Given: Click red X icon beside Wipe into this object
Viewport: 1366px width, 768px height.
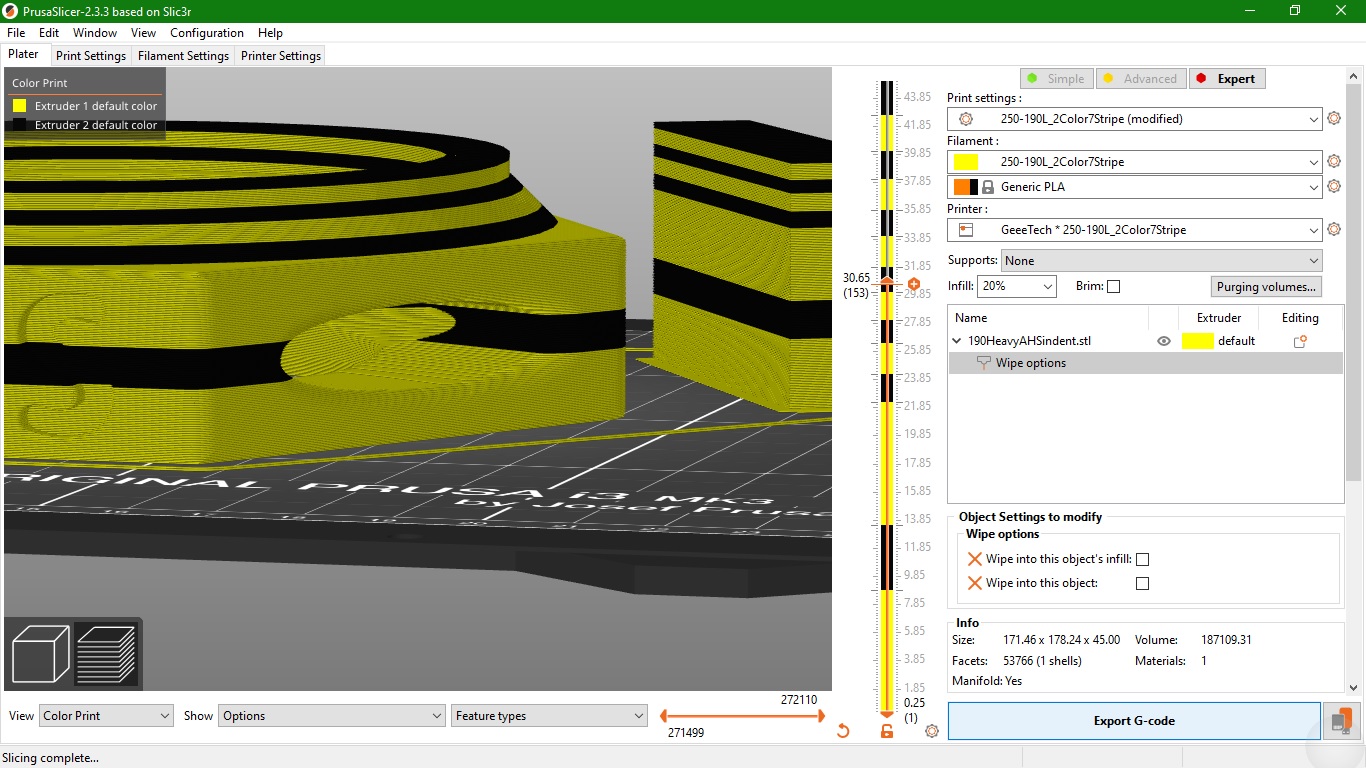Looking at the screenshot, I should pos(974,583).
